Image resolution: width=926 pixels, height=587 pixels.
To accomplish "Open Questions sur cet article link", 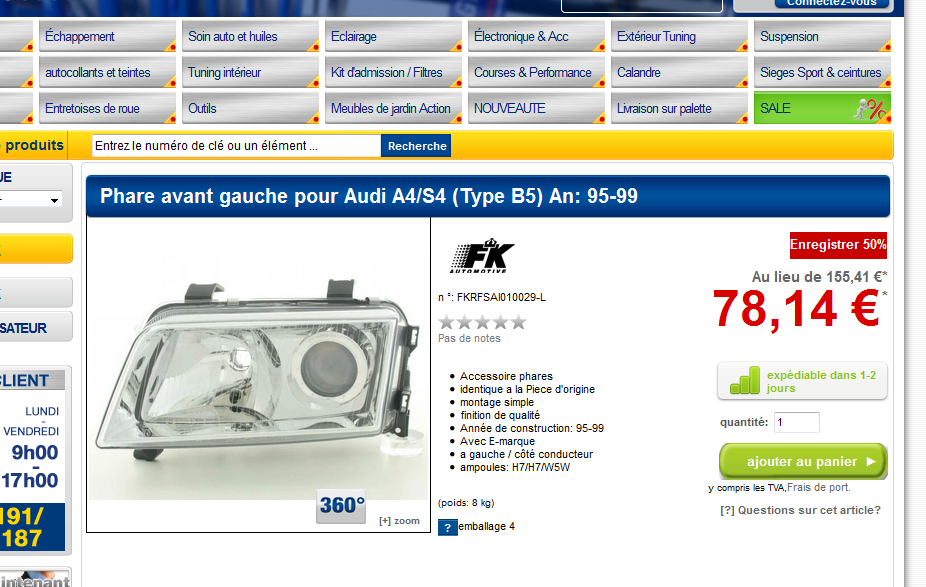I will coord(800,510).
